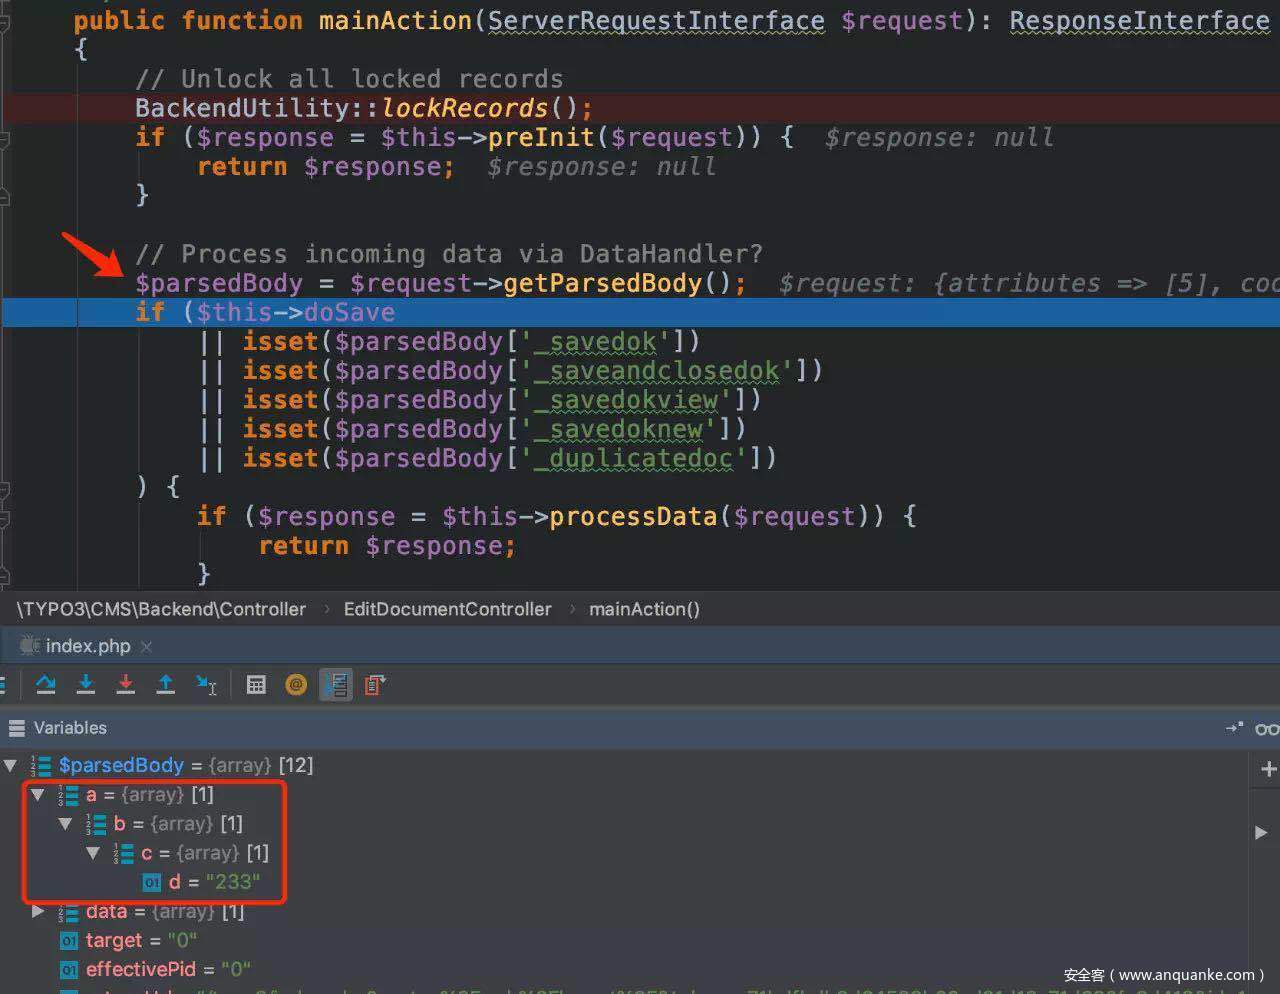Expand the data array node
Viewport: 1280px width, 994px height.
[38, 911]
